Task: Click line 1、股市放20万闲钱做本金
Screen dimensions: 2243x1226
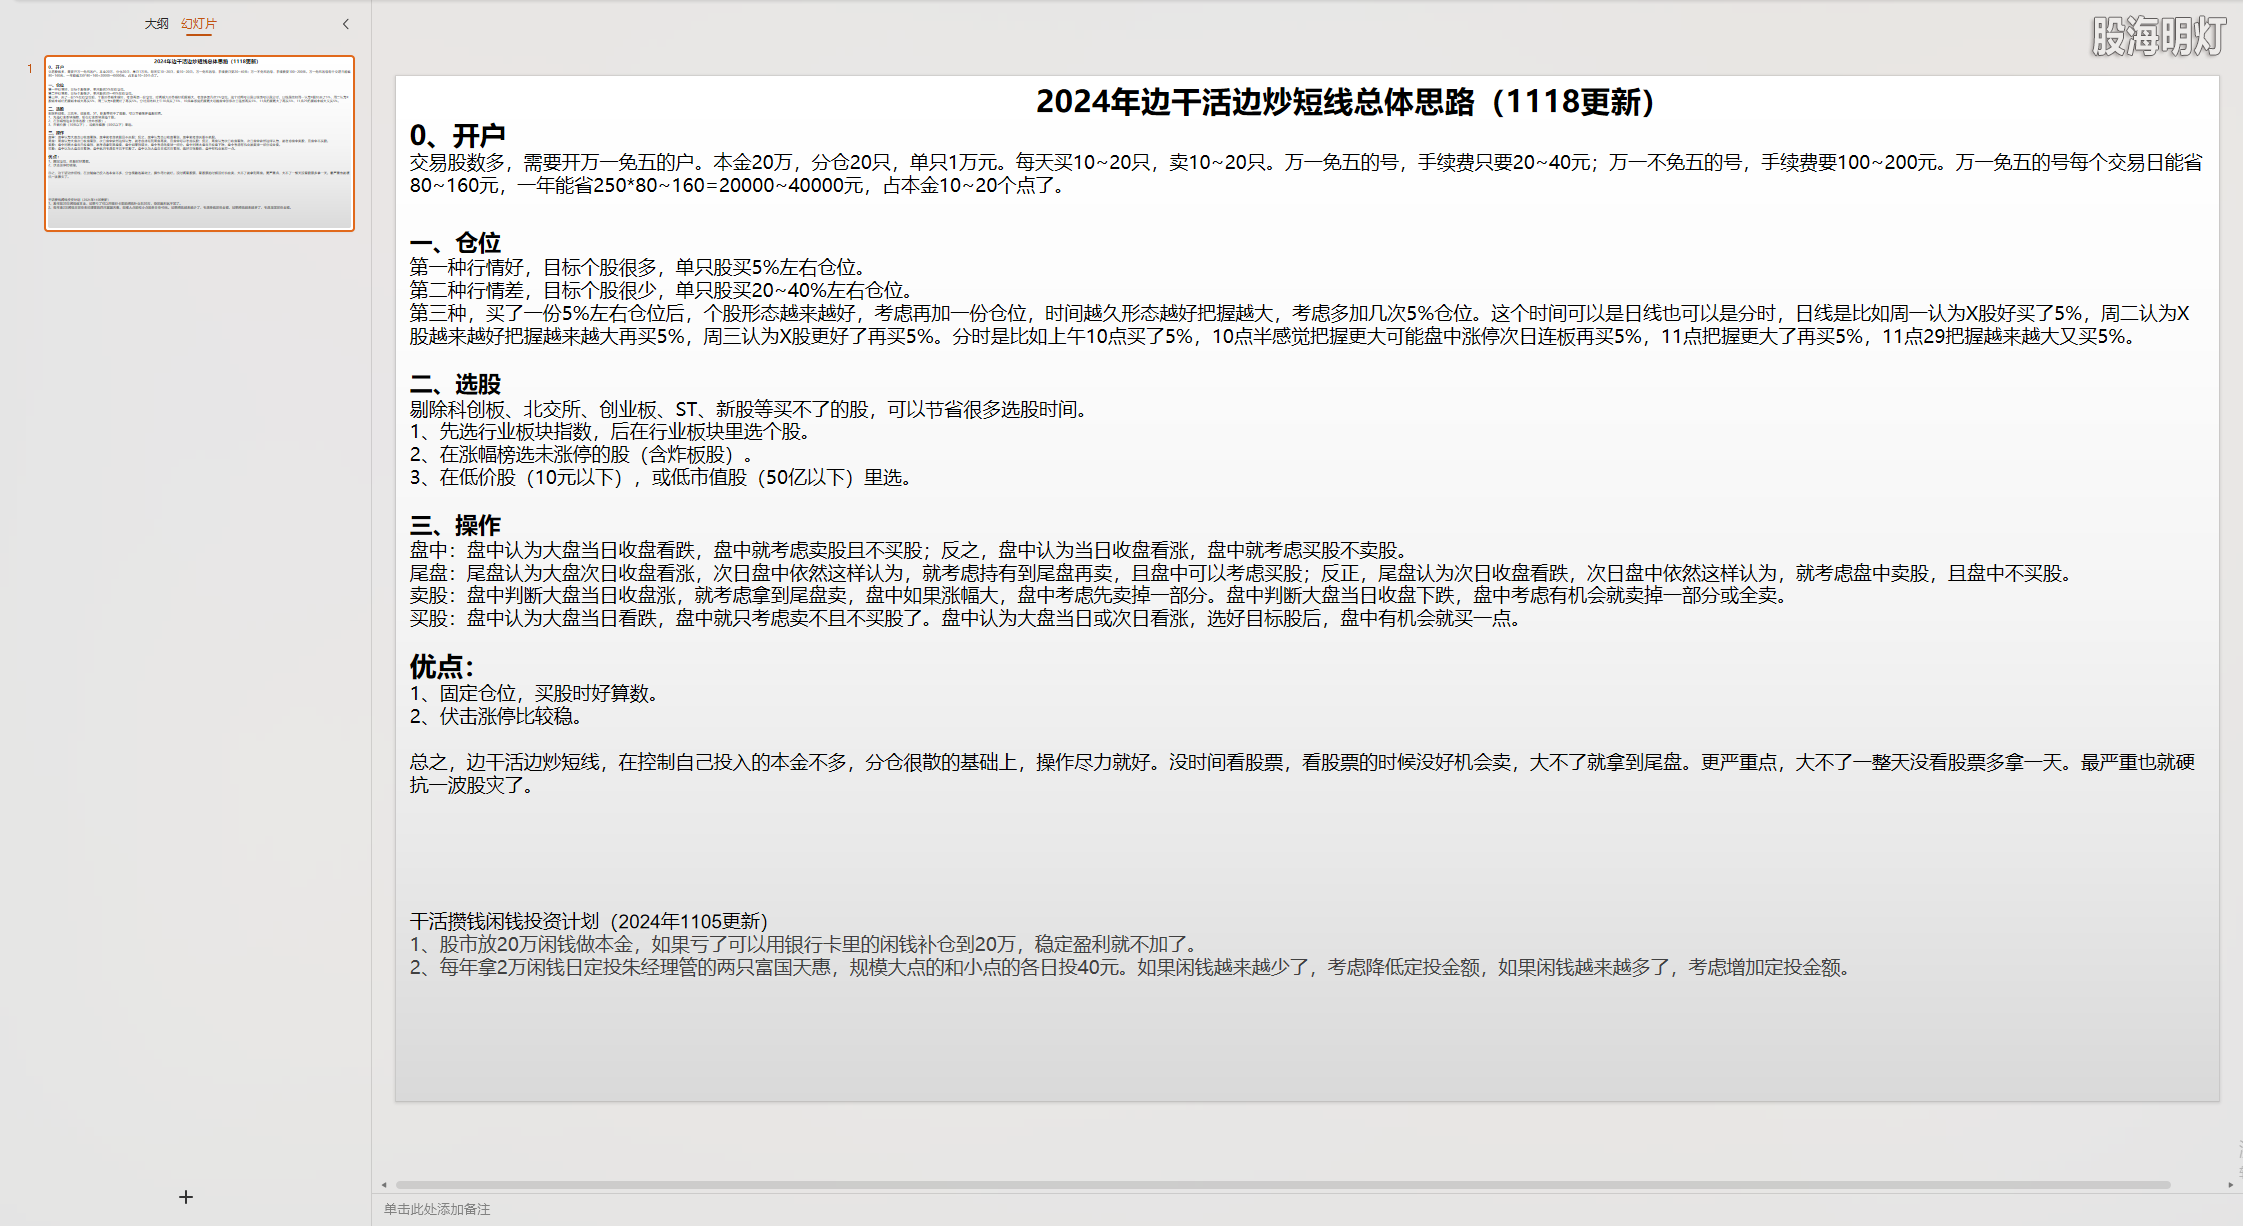Action: coord(803,944)
